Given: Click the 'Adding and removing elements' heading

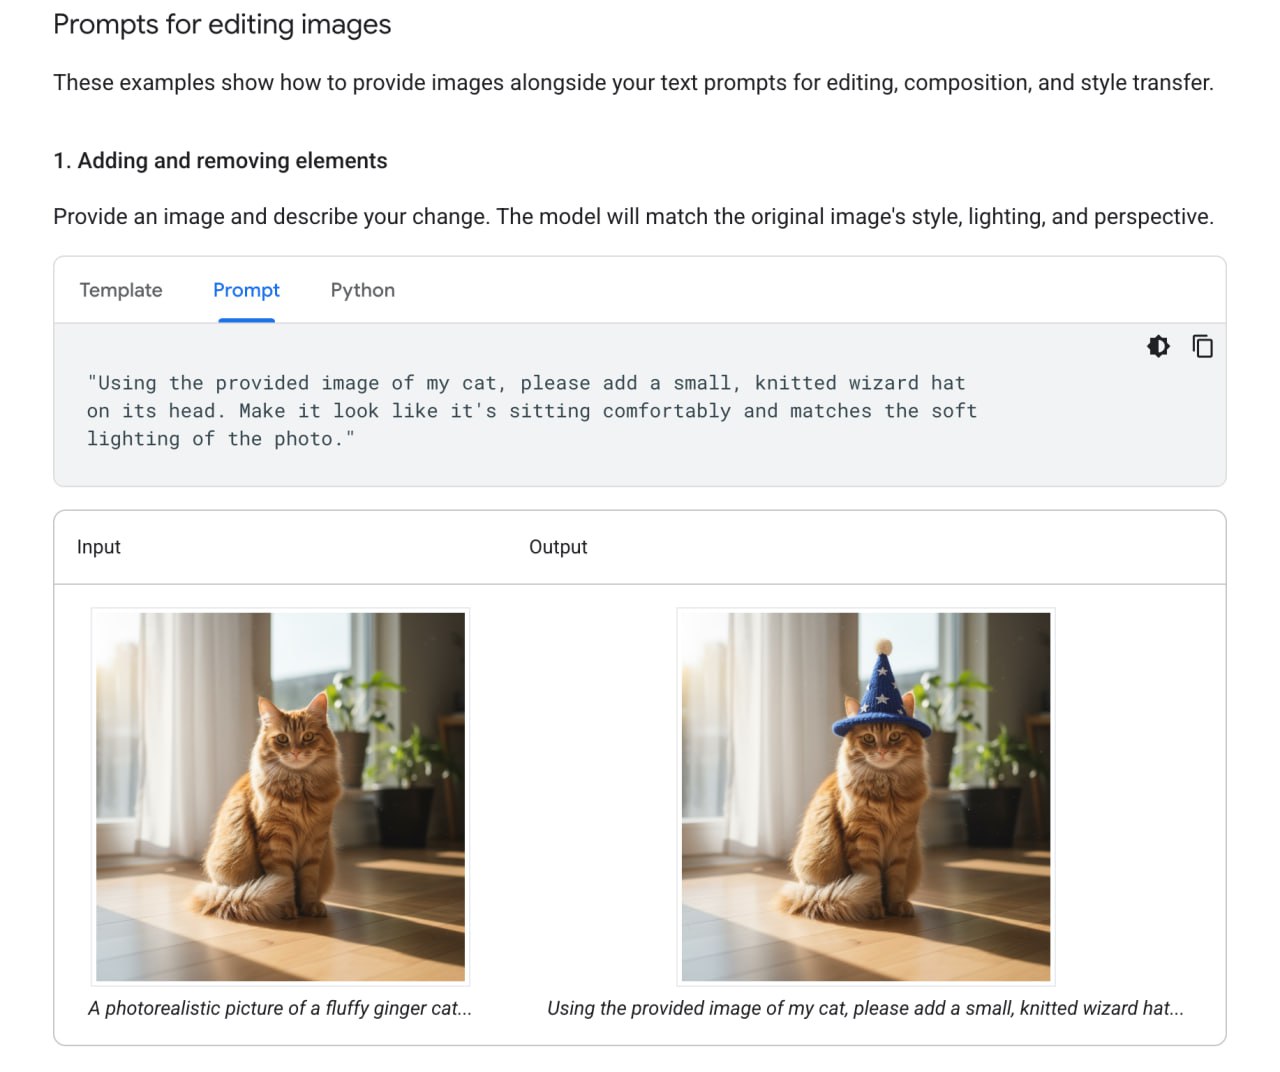Looking at the screenshot, I should pos(220,161).
